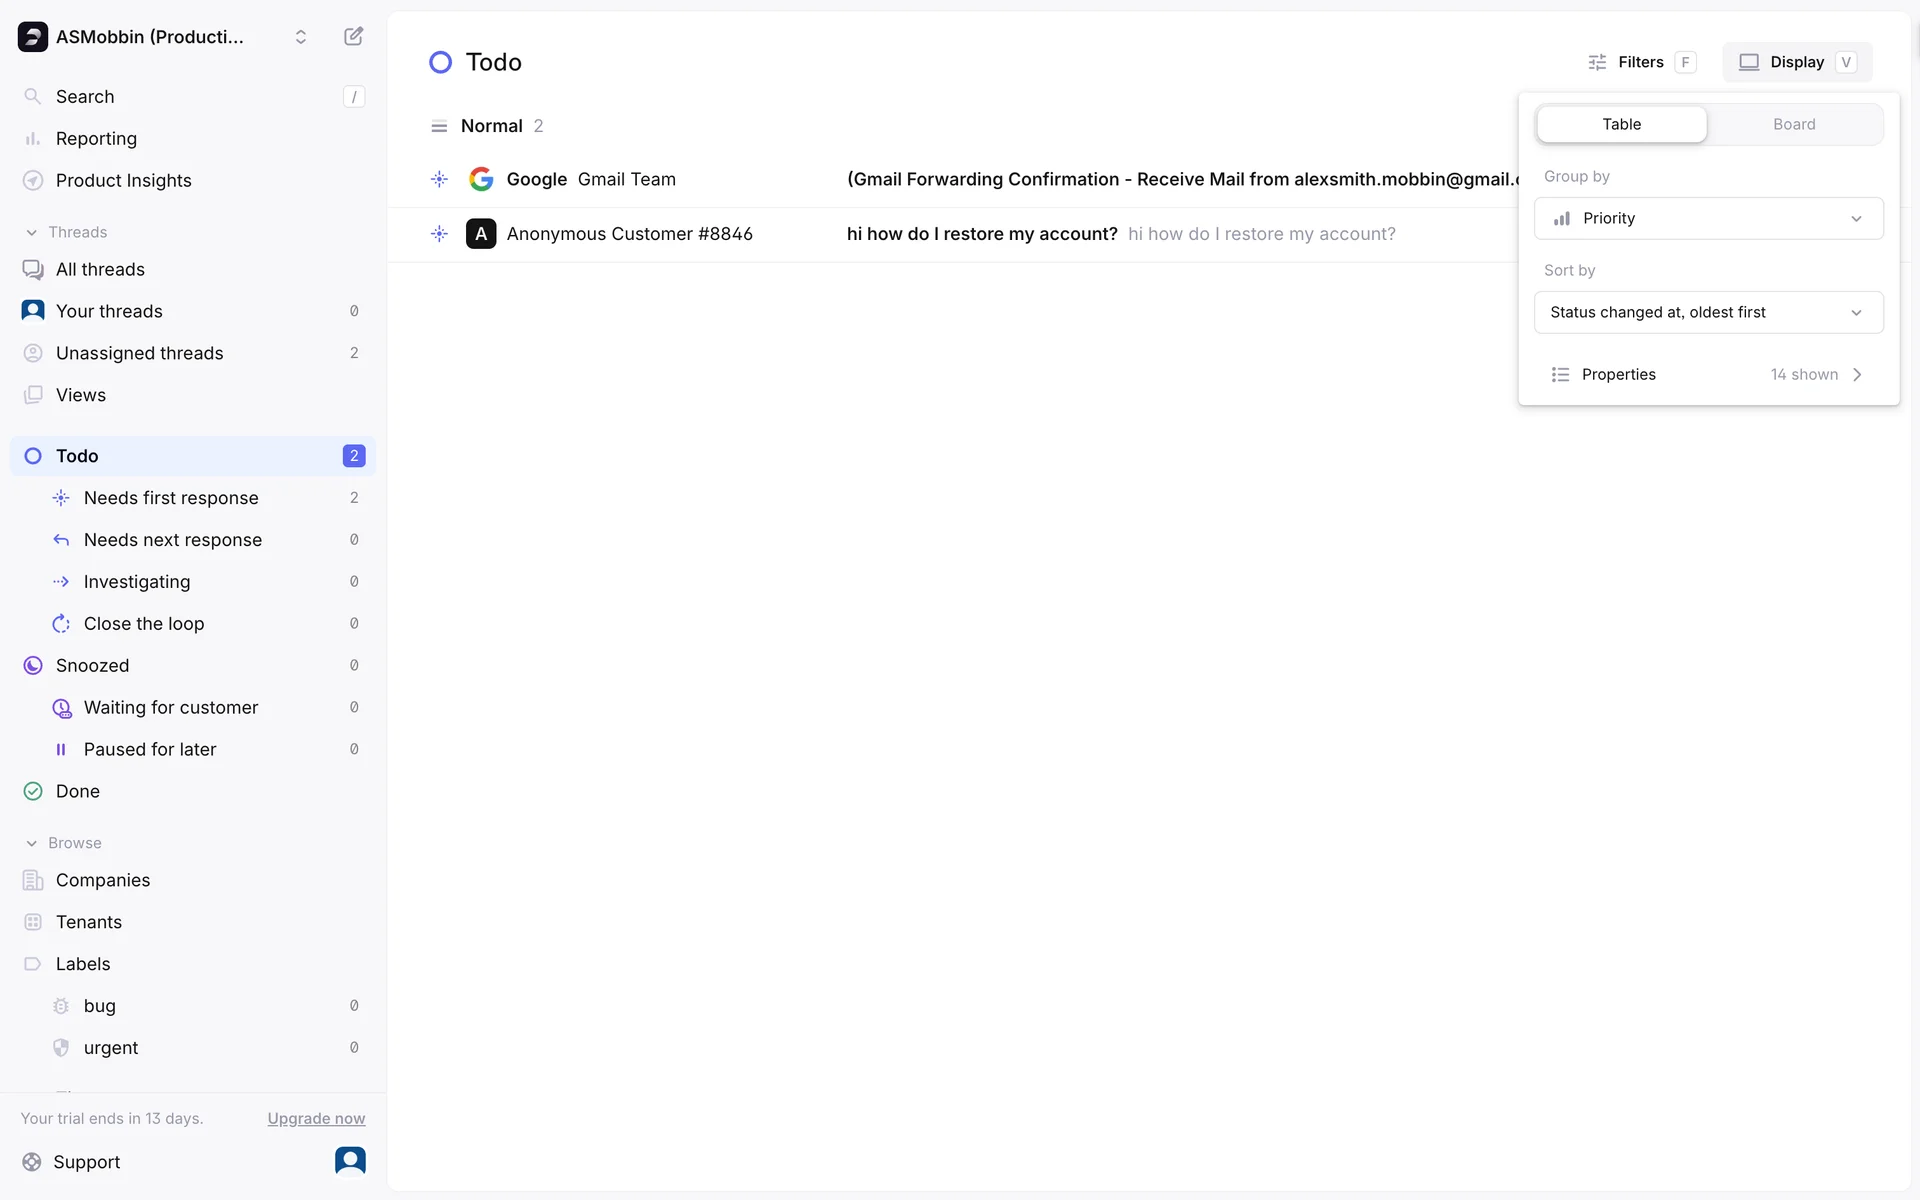This screenshot has width=1920, height=1200.
Task: Click the Product Insights compass icon
Action: (33, 181)
